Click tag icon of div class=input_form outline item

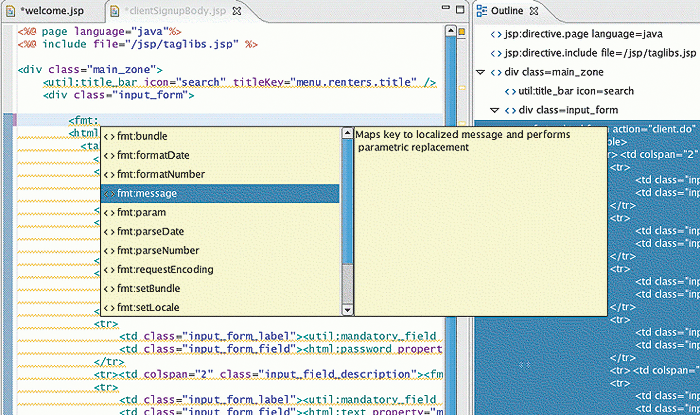510,110
